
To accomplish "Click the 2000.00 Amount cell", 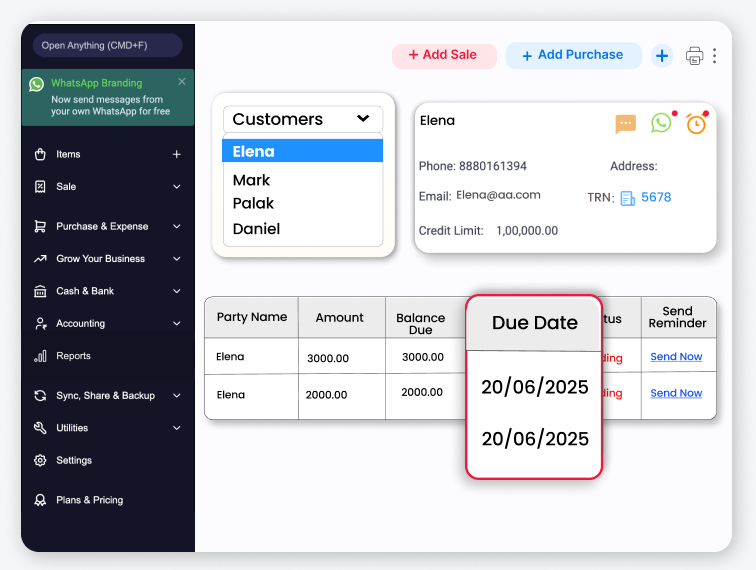I will (326, 395).
